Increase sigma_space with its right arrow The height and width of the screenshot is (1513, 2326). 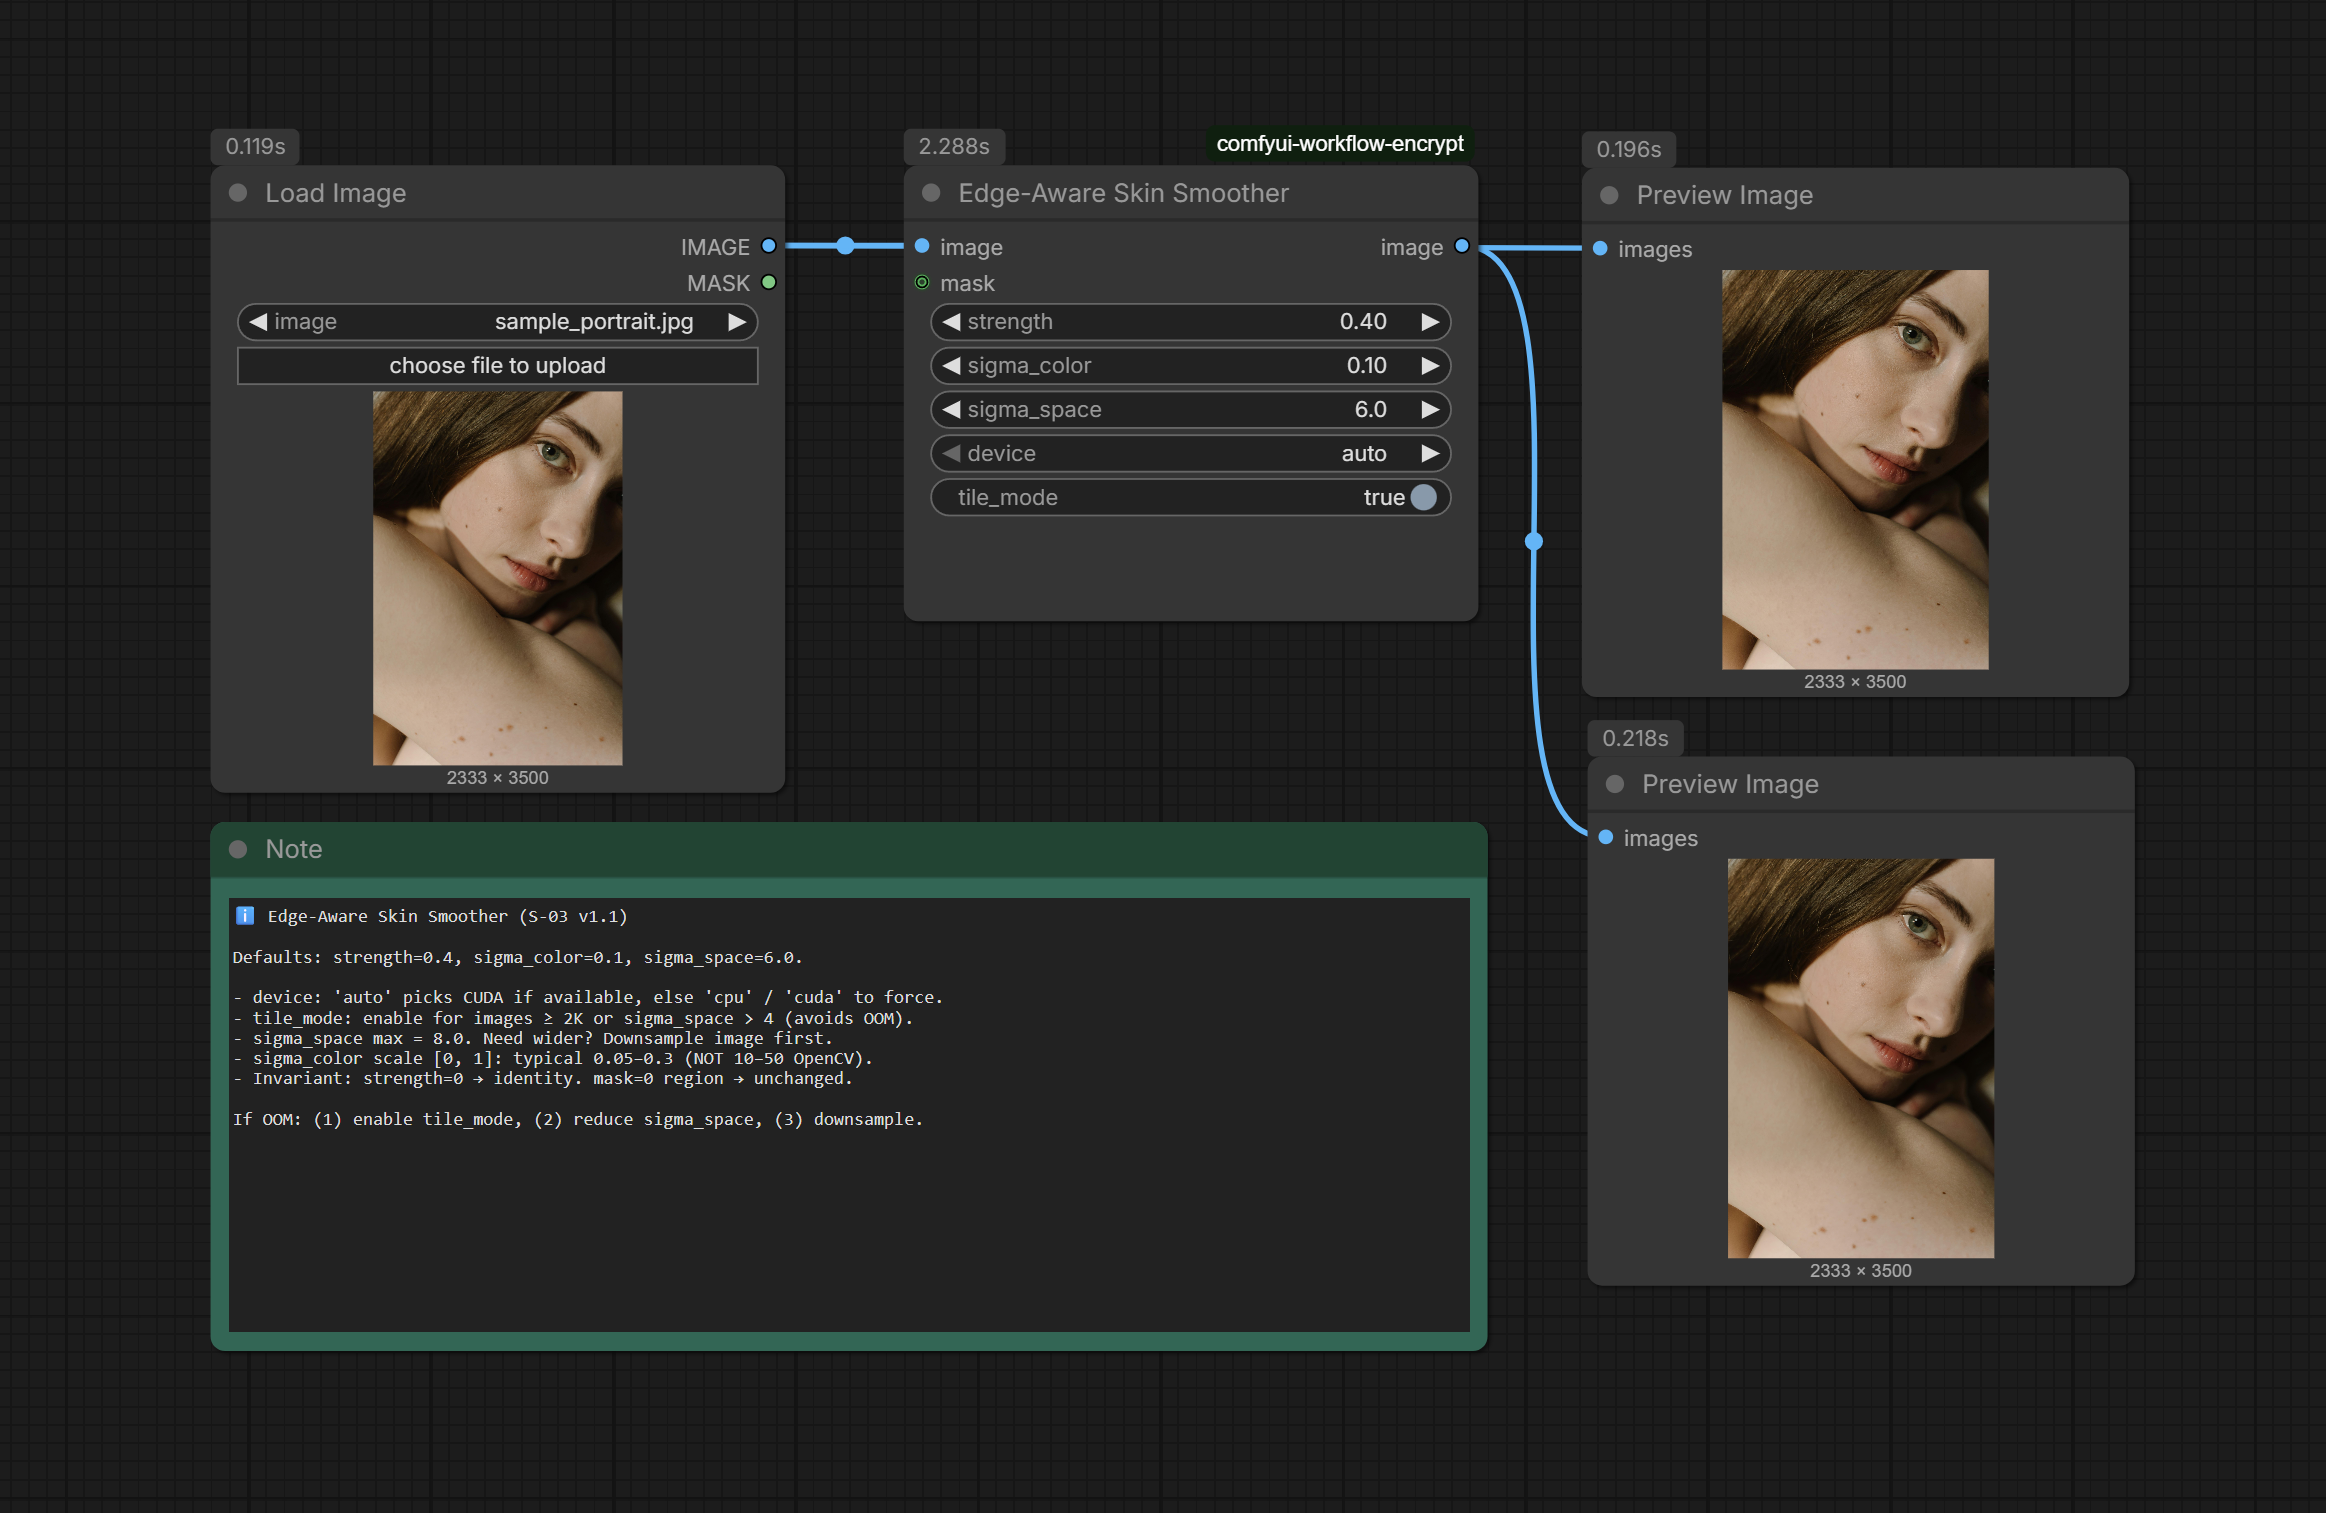point(1430,410)
